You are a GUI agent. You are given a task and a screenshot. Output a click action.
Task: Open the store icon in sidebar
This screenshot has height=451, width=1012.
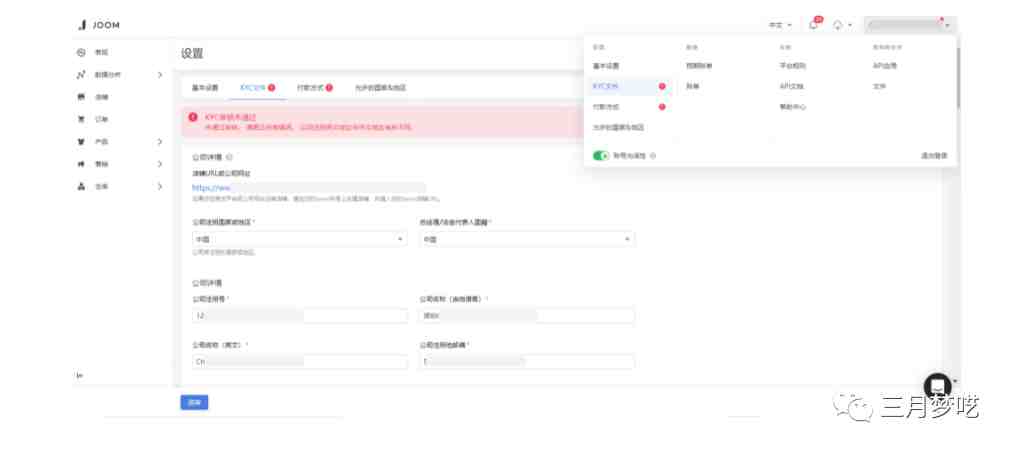pyautogui.click(x=81, y=97)
